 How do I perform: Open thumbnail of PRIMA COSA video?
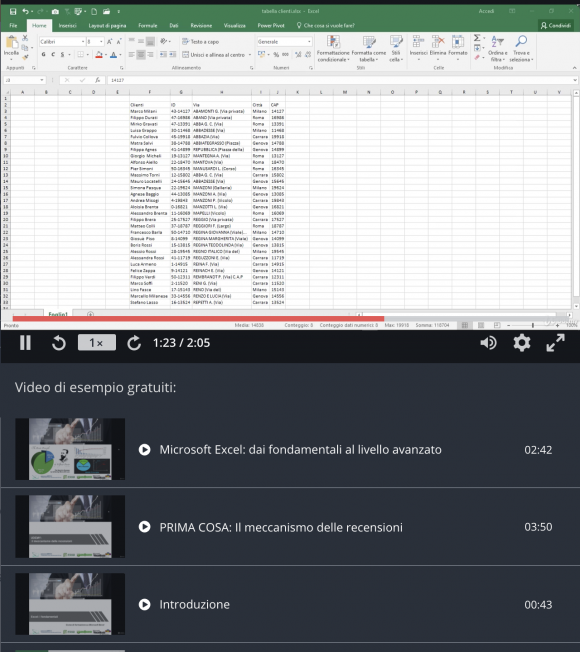pyautogui.click(x=70, y=526)
